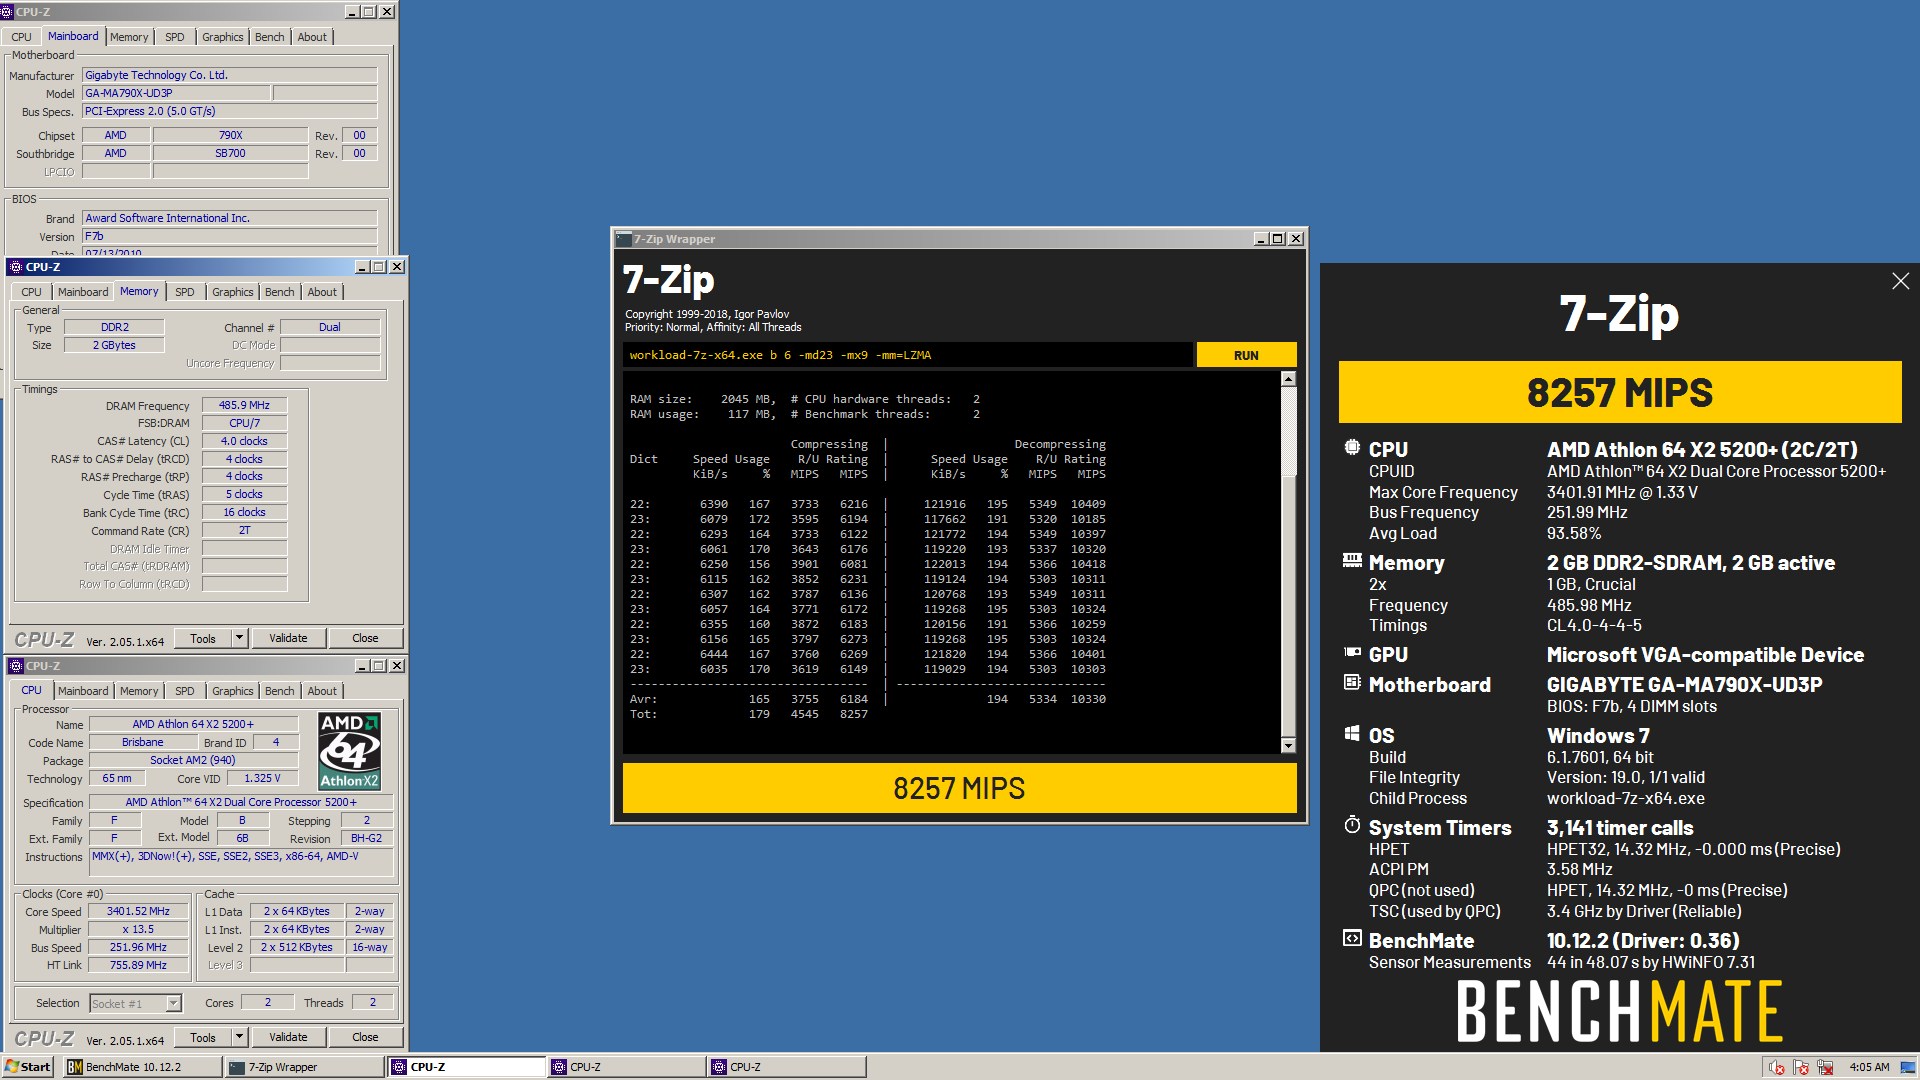Click the yellow RUN button in 7-Zip Wrapper

point(1246,355)
